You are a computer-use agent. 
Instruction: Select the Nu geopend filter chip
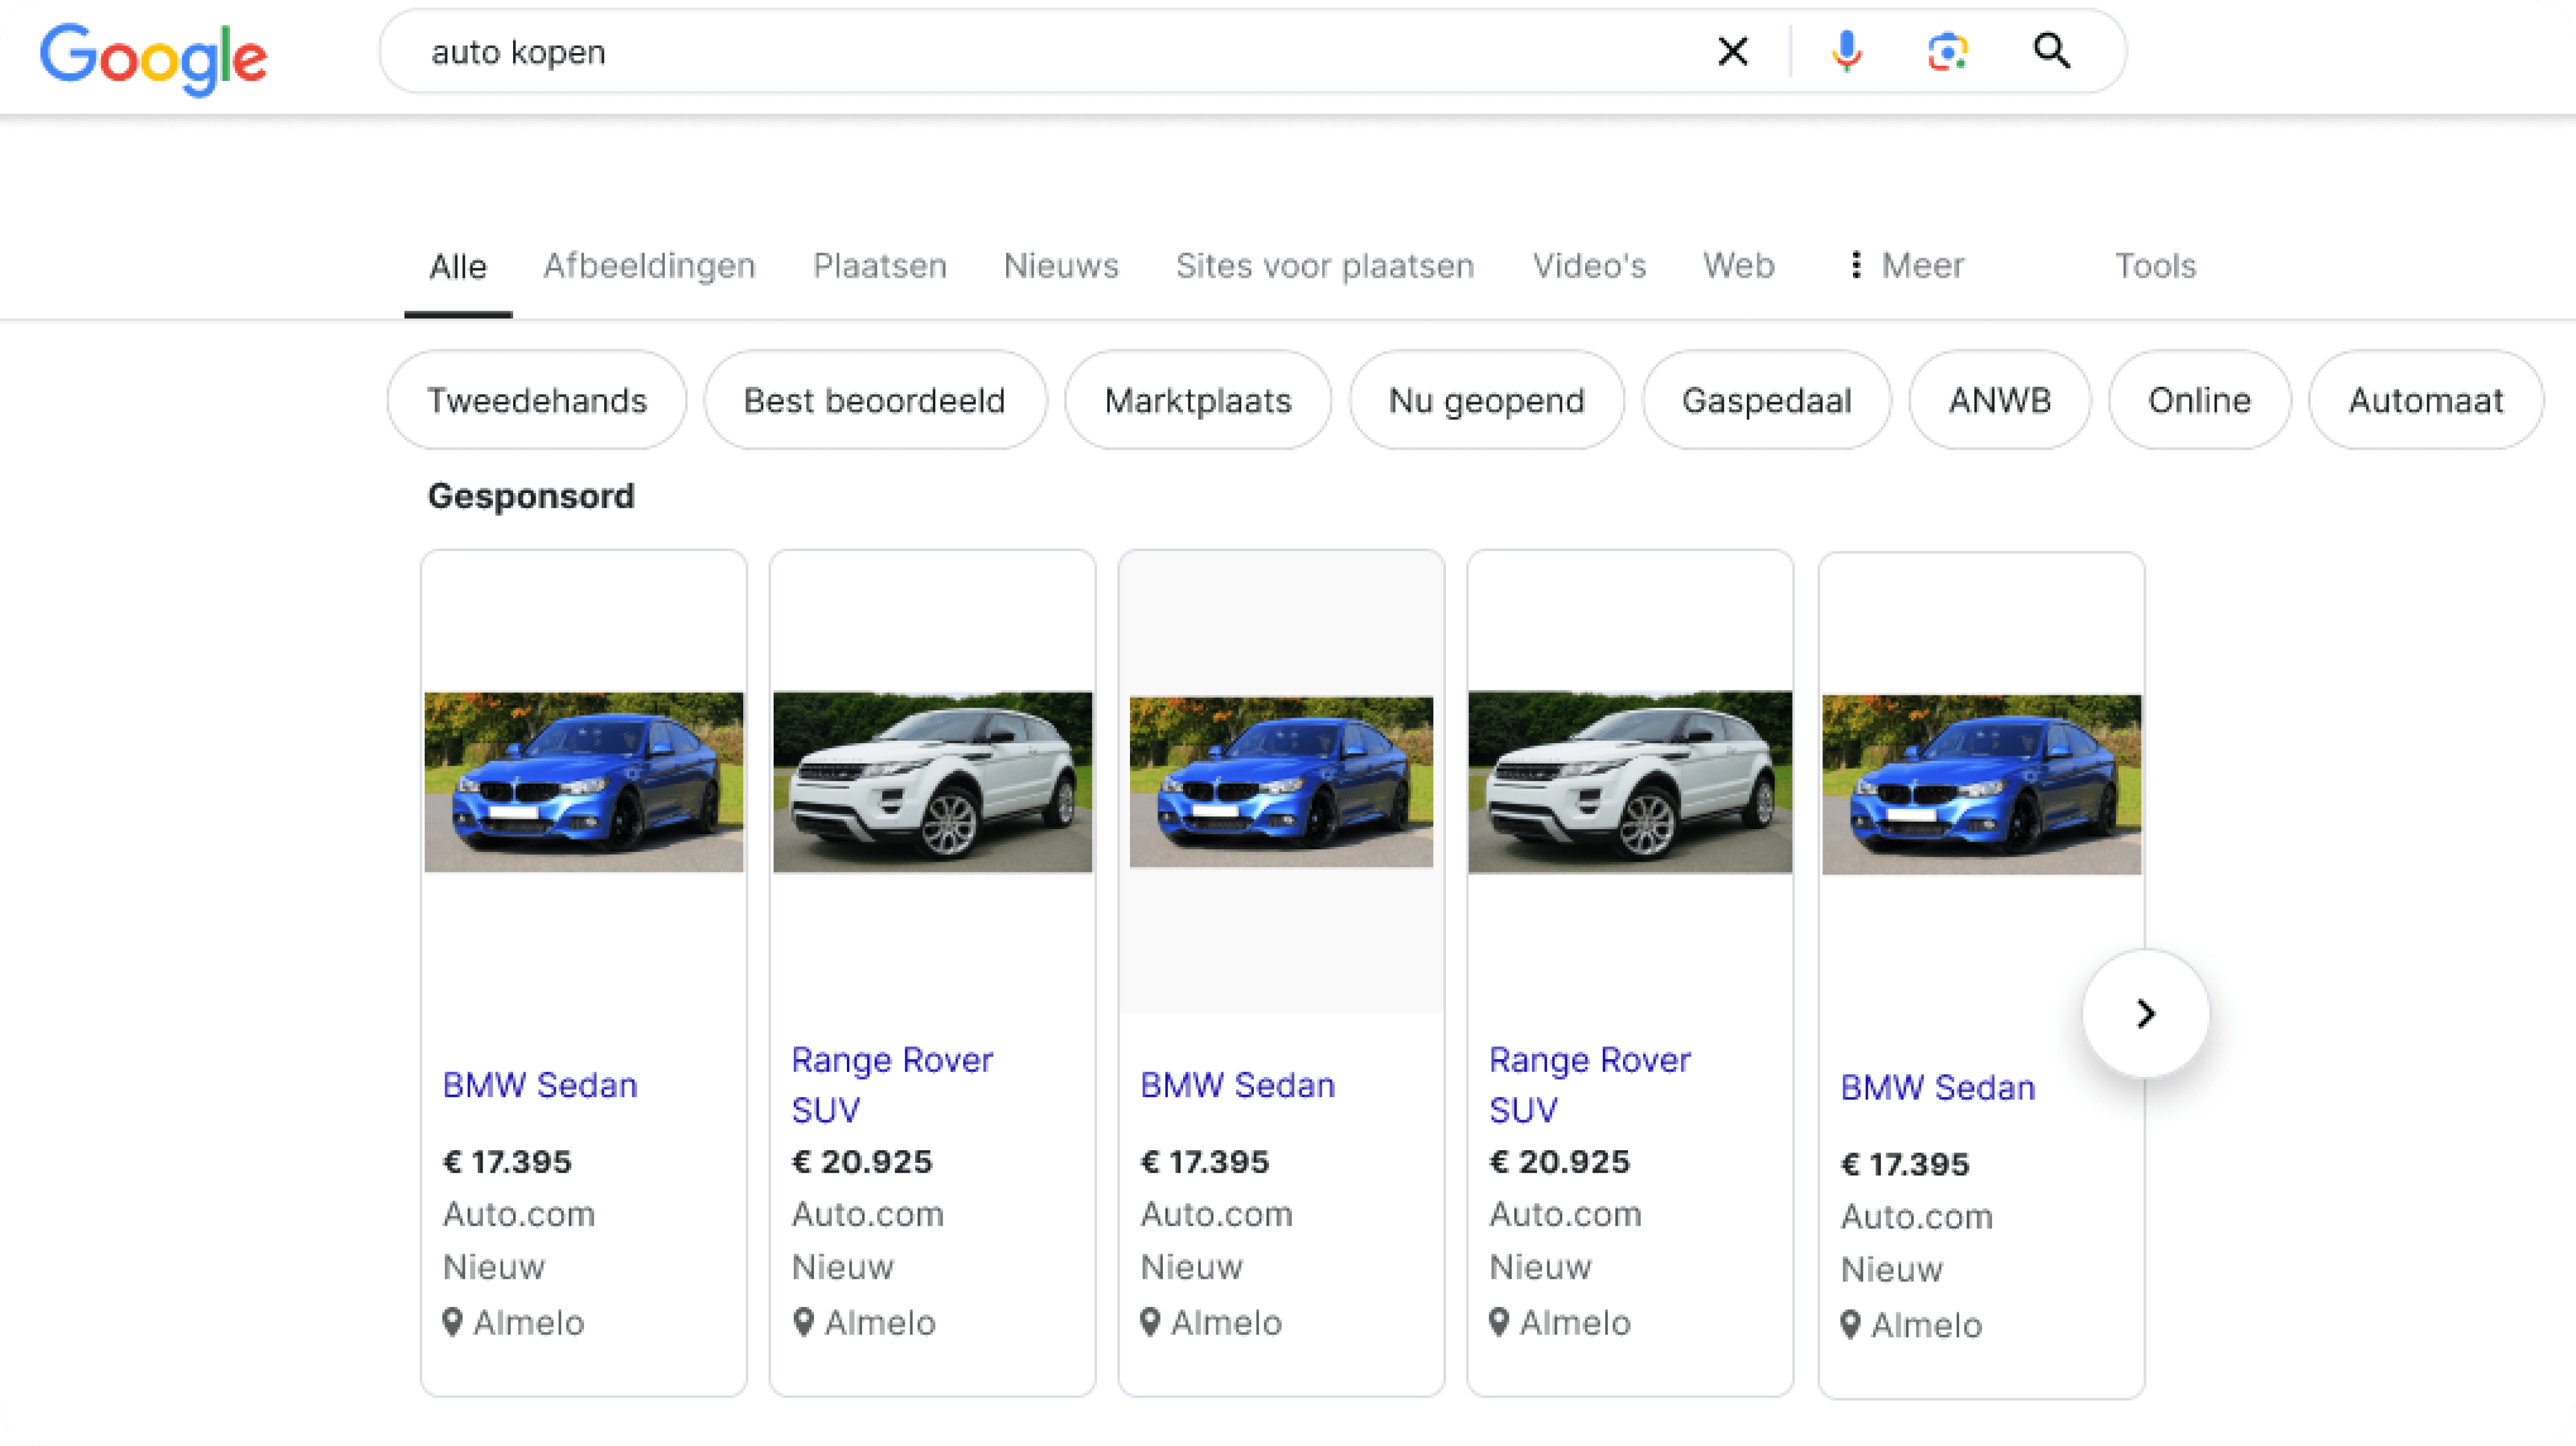coord(1487,400)
